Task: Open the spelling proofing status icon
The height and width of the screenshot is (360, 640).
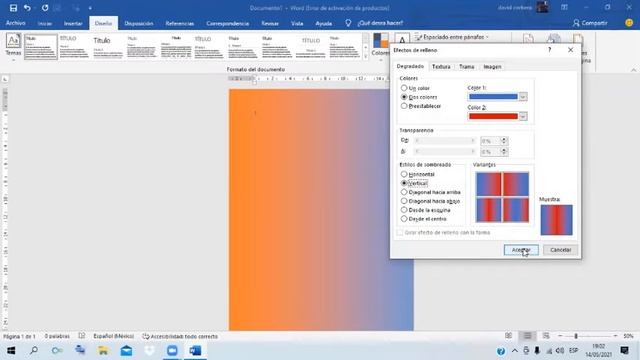Action: (x=82, y=336)
